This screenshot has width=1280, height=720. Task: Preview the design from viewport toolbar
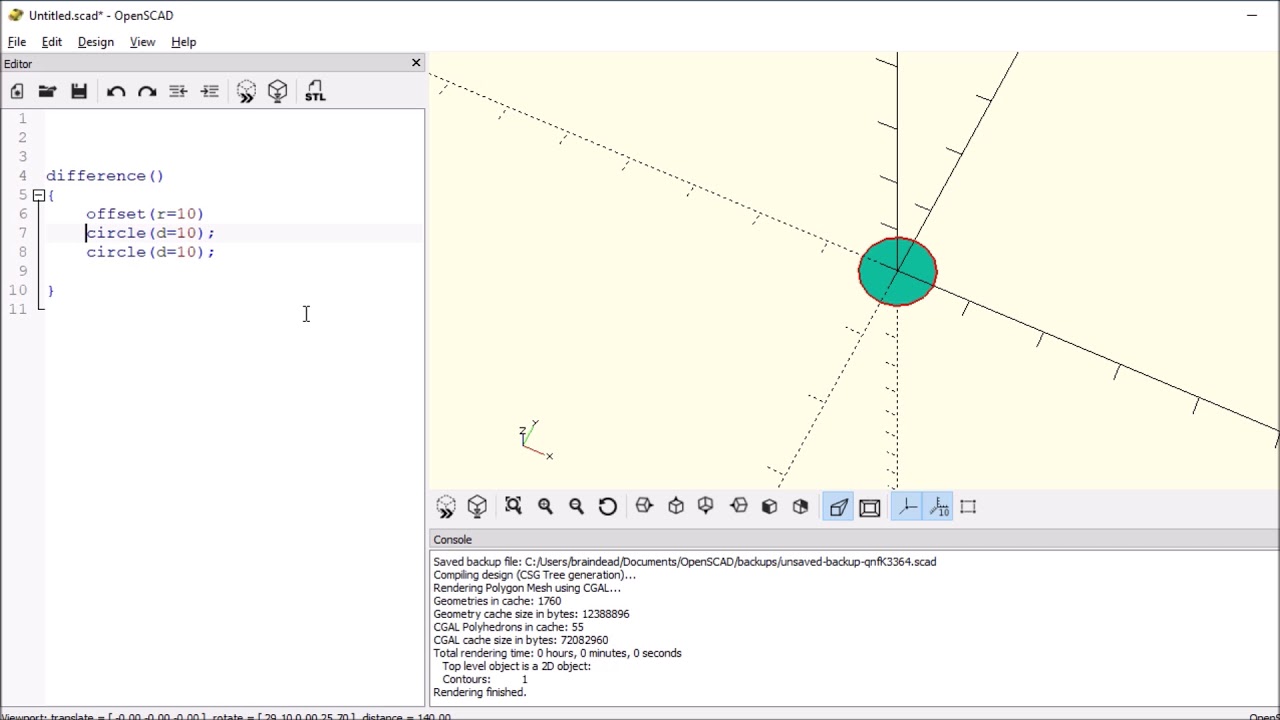tap(446, 507)
